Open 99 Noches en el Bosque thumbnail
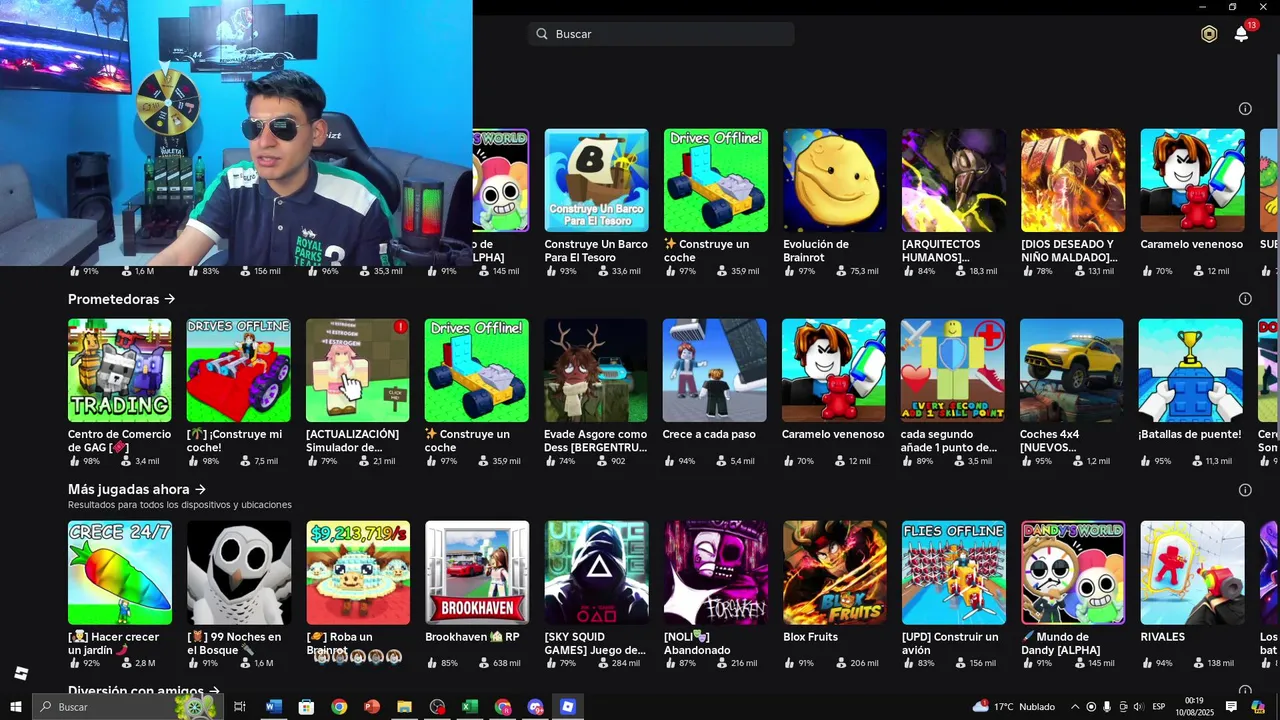The image size is (1280, 720). point(239,572)
